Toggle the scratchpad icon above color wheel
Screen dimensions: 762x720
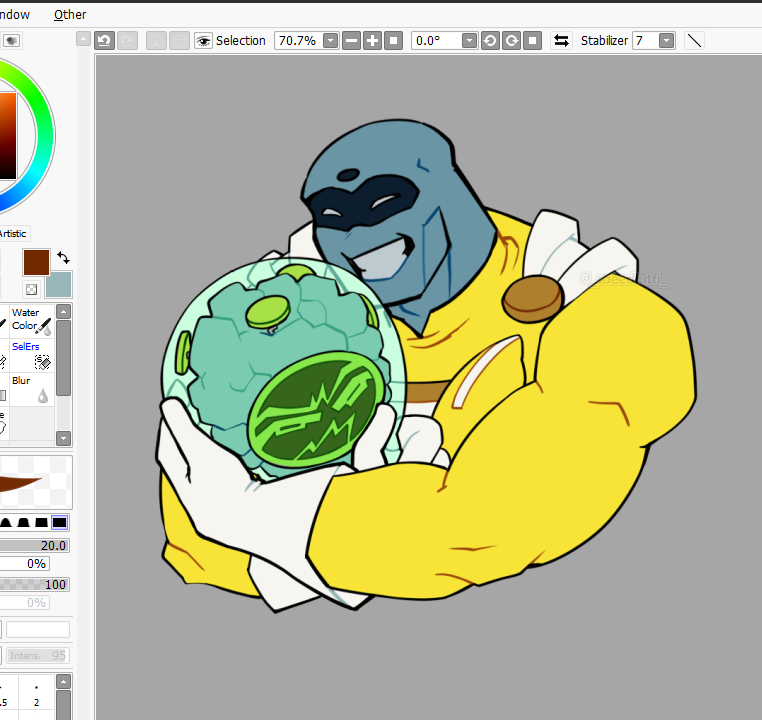pyautogui.click(x=12, y=40)
